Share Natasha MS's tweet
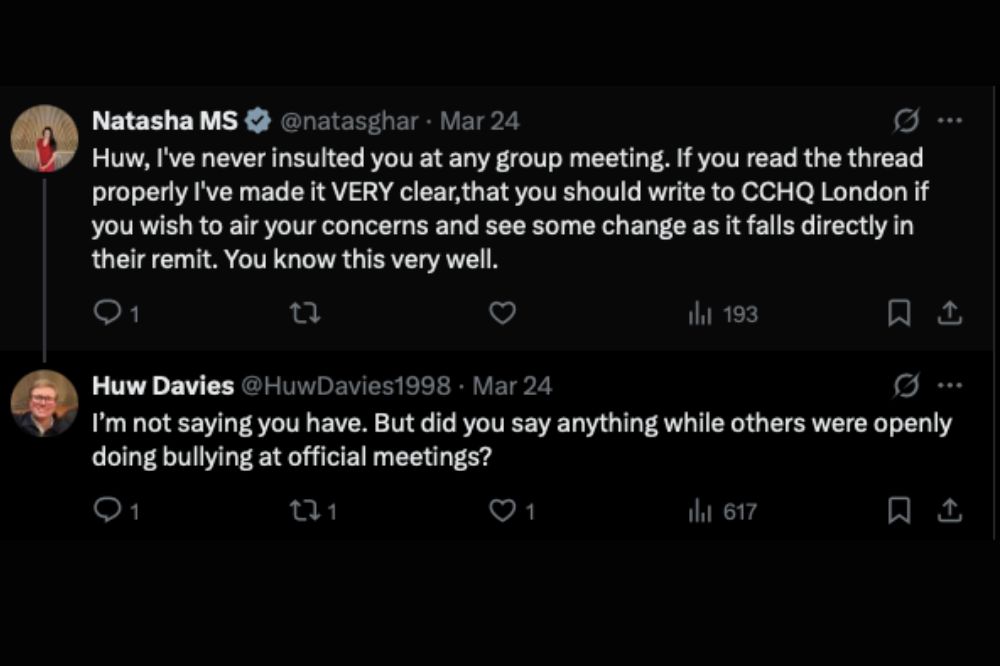1000x666 pixels. coord(949,314)
